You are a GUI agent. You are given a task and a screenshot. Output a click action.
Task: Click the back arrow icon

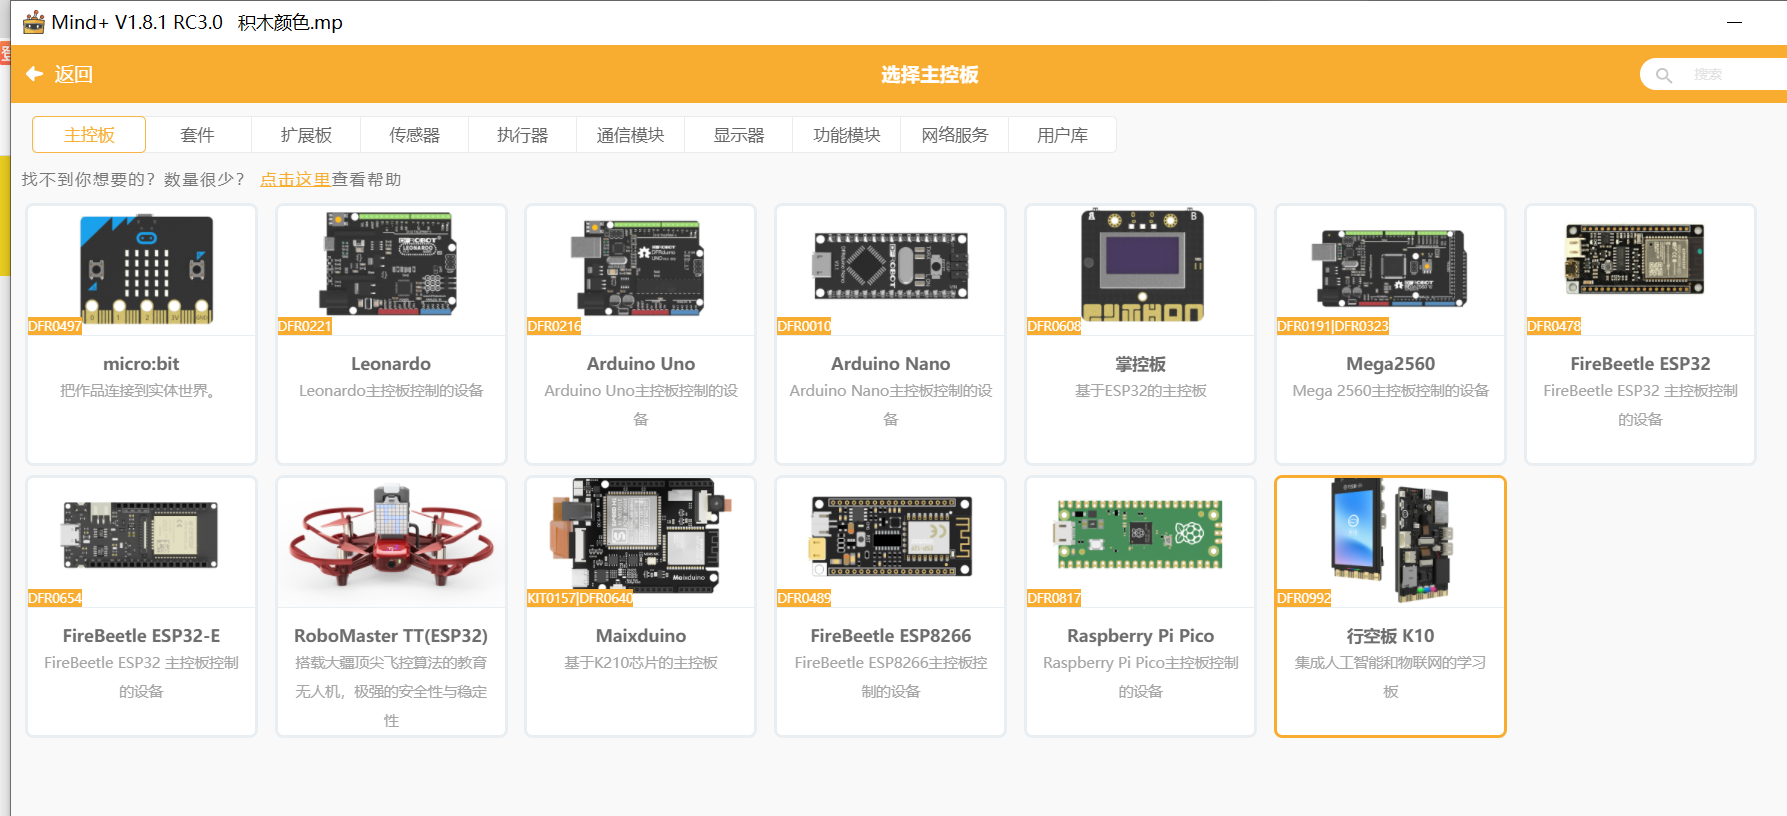coord(34,74)
